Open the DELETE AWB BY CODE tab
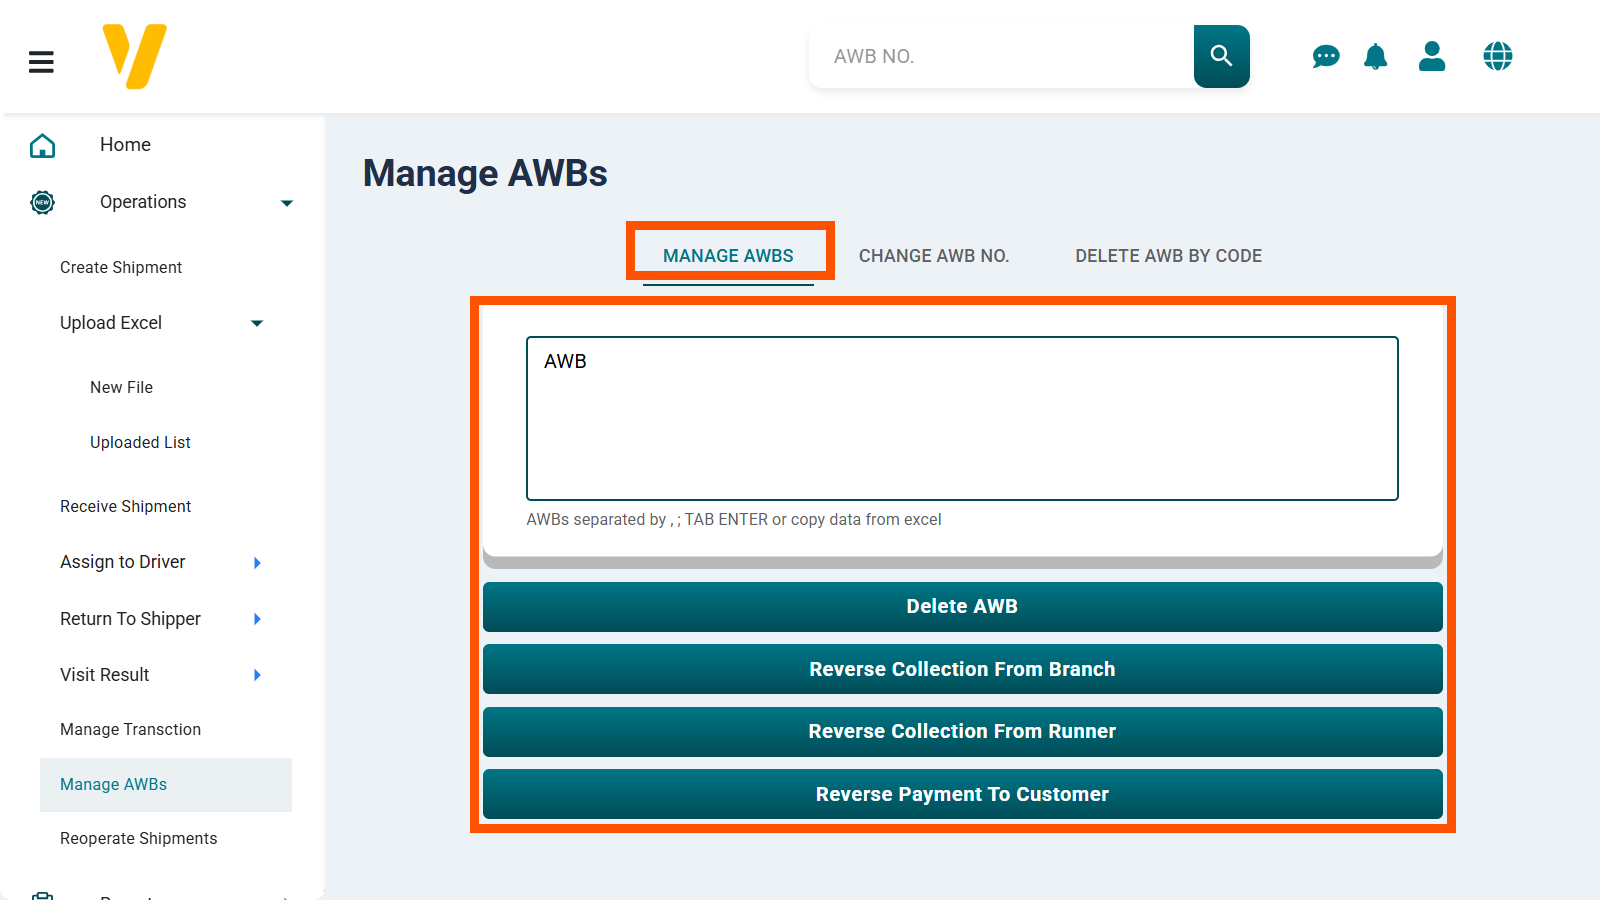Viewport: 1600px width, 900px height. pyautogui.click(x=1168, y=255)
